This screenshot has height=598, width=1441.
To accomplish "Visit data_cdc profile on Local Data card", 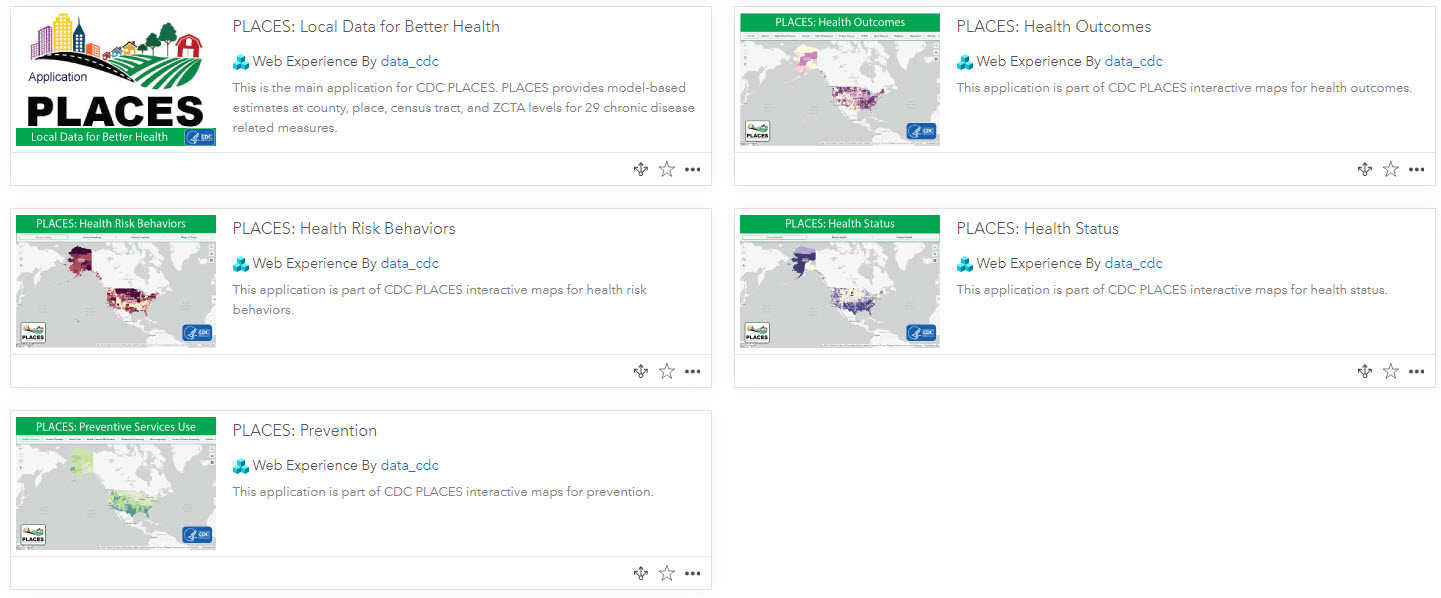I will click(x=410, y=61).
